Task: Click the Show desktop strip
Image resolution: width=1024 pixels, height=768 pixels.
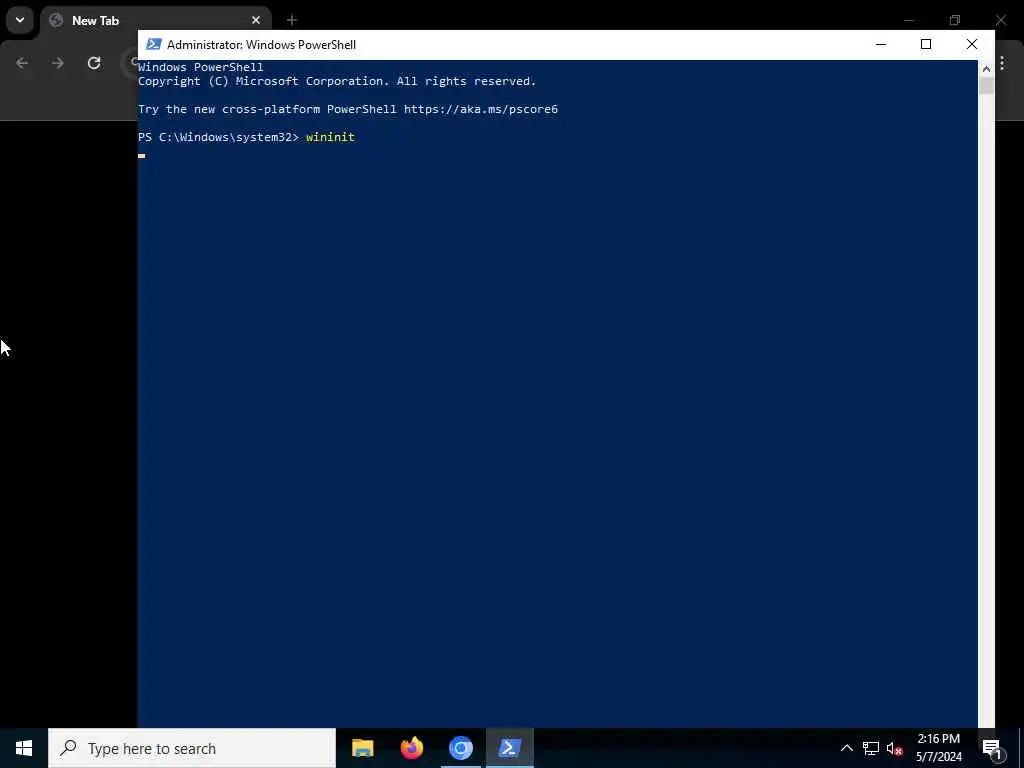Action: point(1021,748)
